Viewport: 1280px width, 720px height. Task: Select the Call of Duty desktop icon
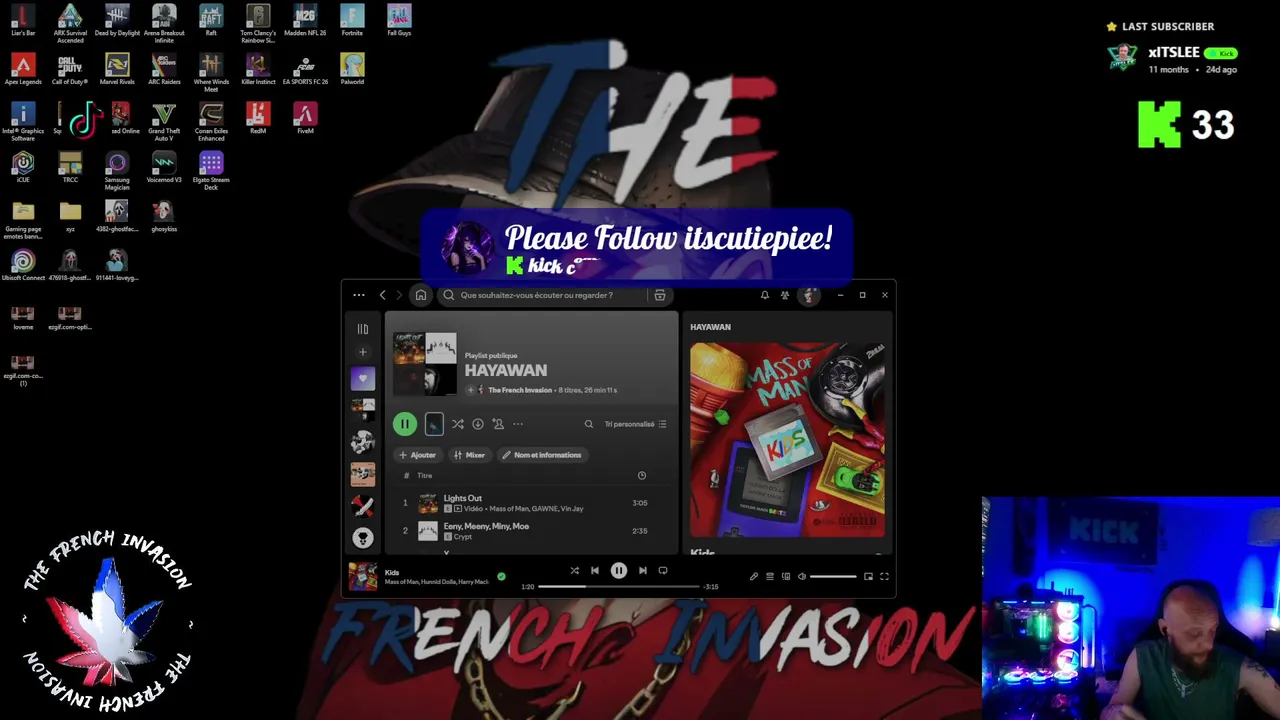pyautogui.click(x=70, y=69)
